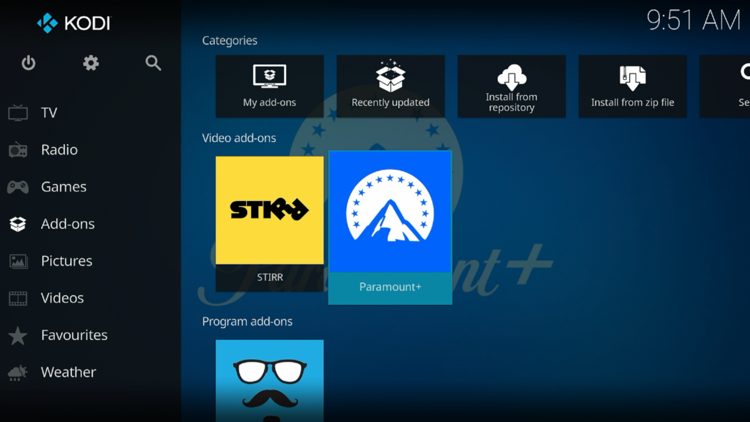Go to the Games section
The width and height of the screenshot is (750, 422).
pos(64,187)
